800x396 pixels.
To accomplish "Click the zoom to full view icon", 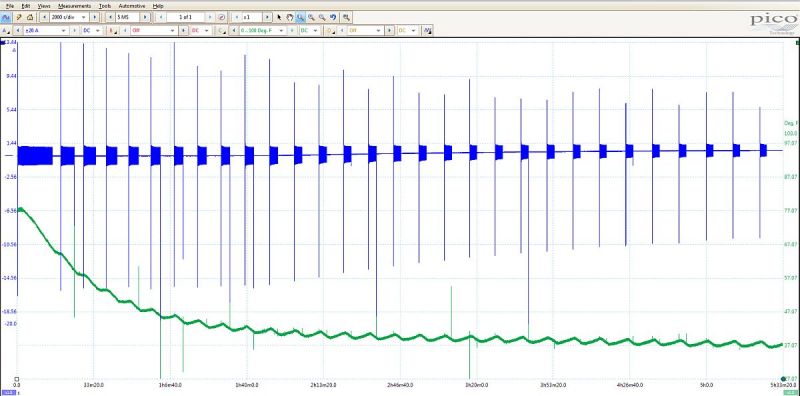I will click(x=346, y=17).
